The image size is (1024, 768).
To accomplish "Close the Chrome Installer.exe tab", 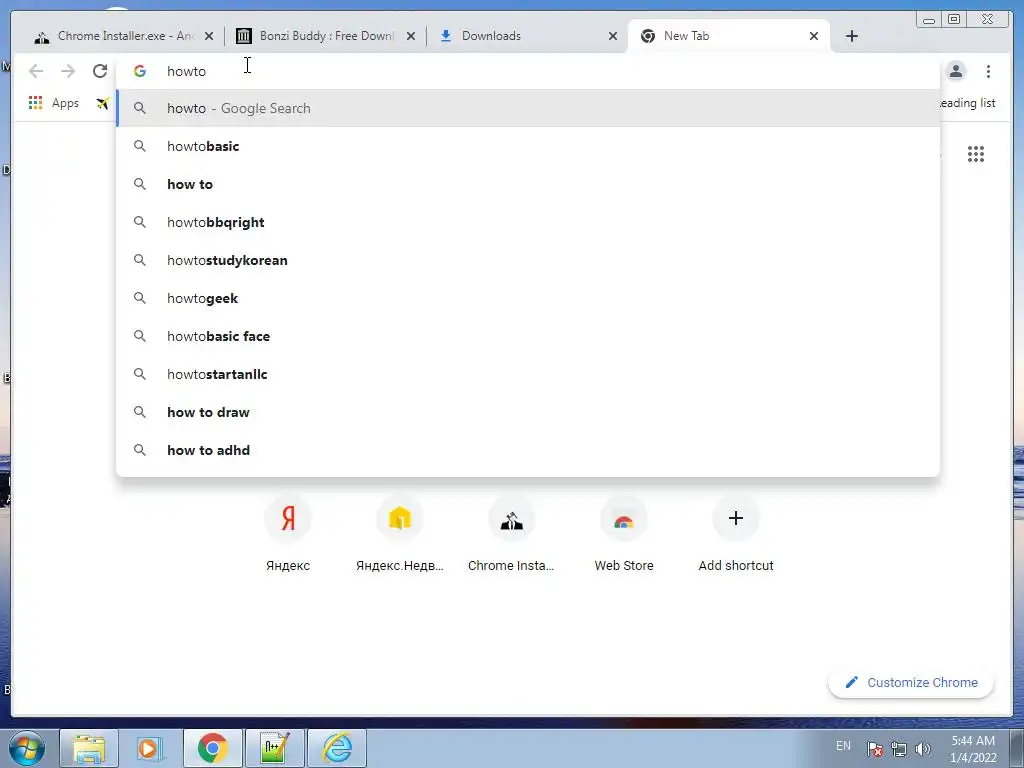I will pyautogui.click(x=209, y=36).
